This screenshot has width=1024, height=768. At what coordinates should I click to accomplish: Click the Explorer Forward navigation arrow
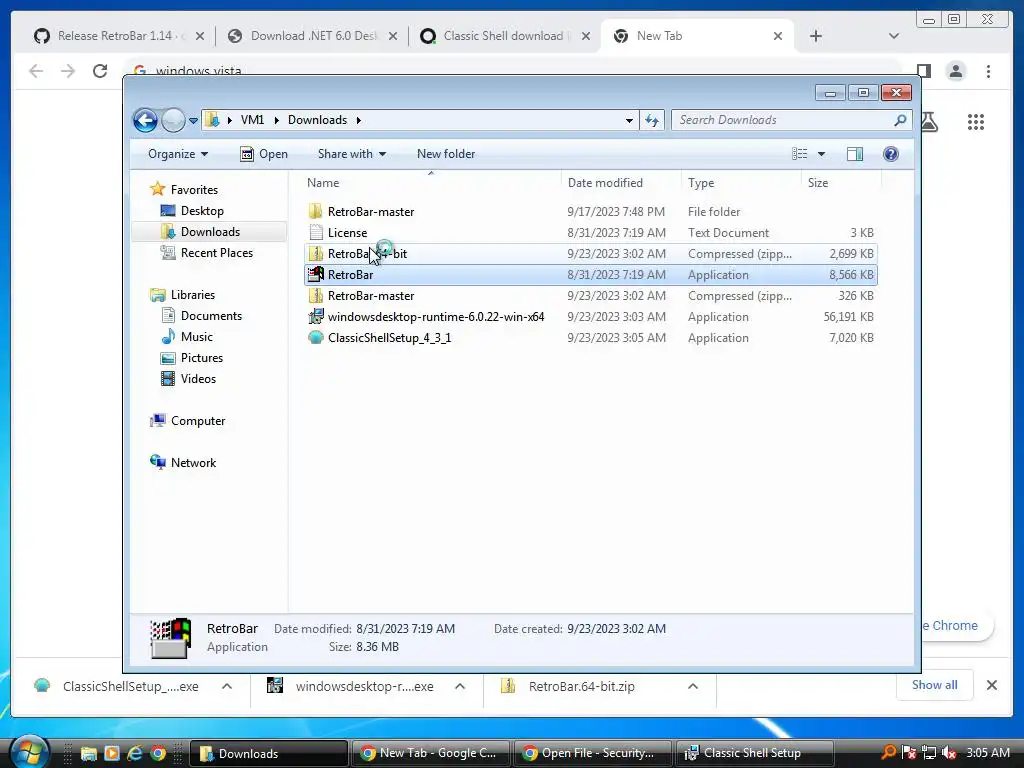(173, 120)
